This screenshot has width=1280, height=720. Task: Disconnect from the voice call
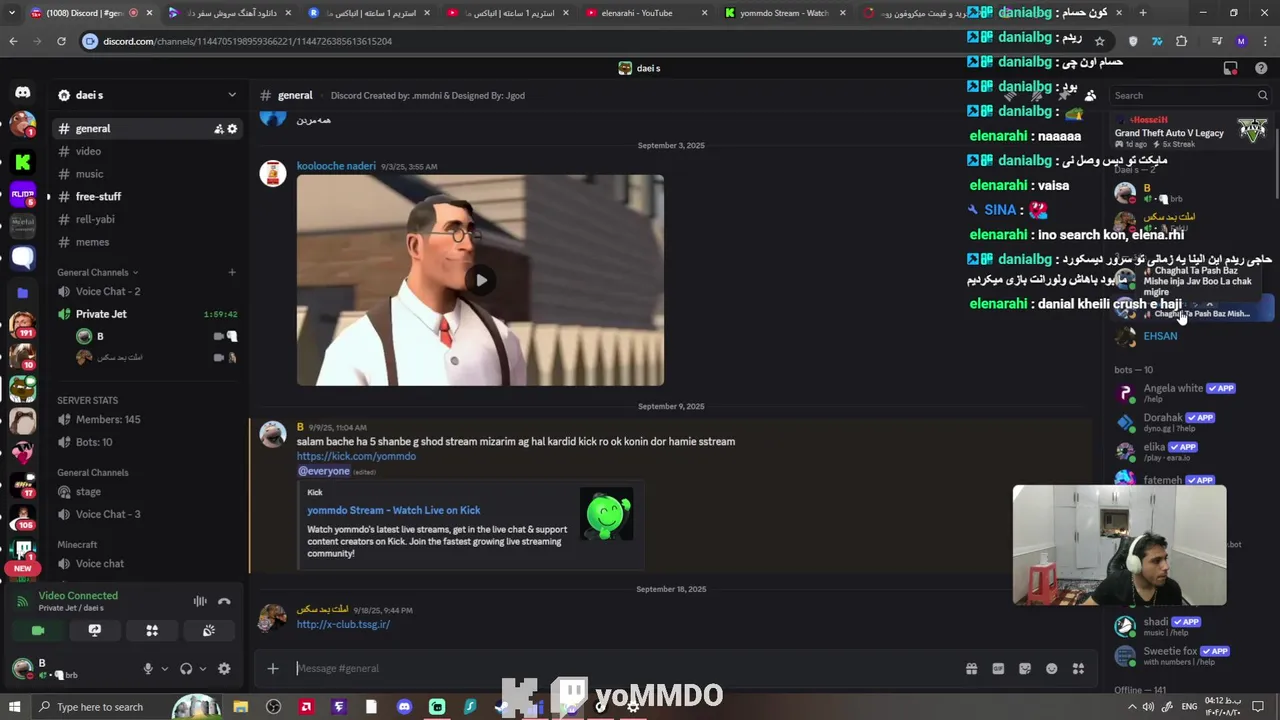click(x=224, y=601)
